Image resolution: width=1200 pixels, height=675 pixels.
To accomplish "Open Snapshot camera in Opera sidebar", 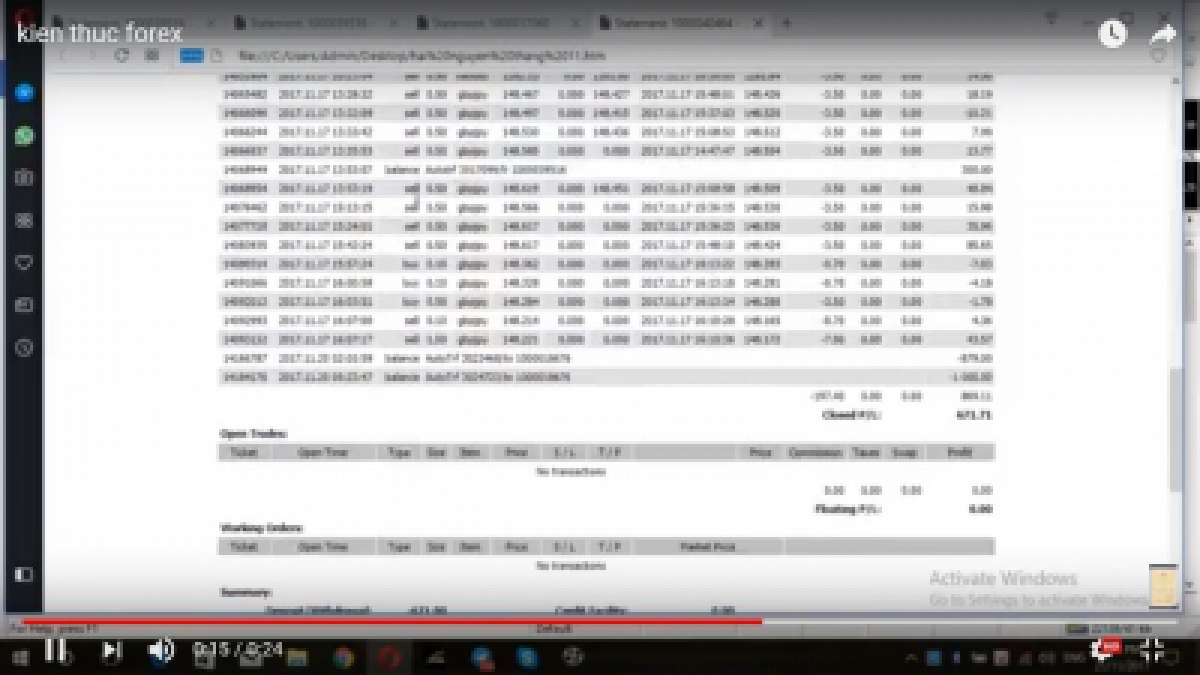I will click(x=25, y=178).
